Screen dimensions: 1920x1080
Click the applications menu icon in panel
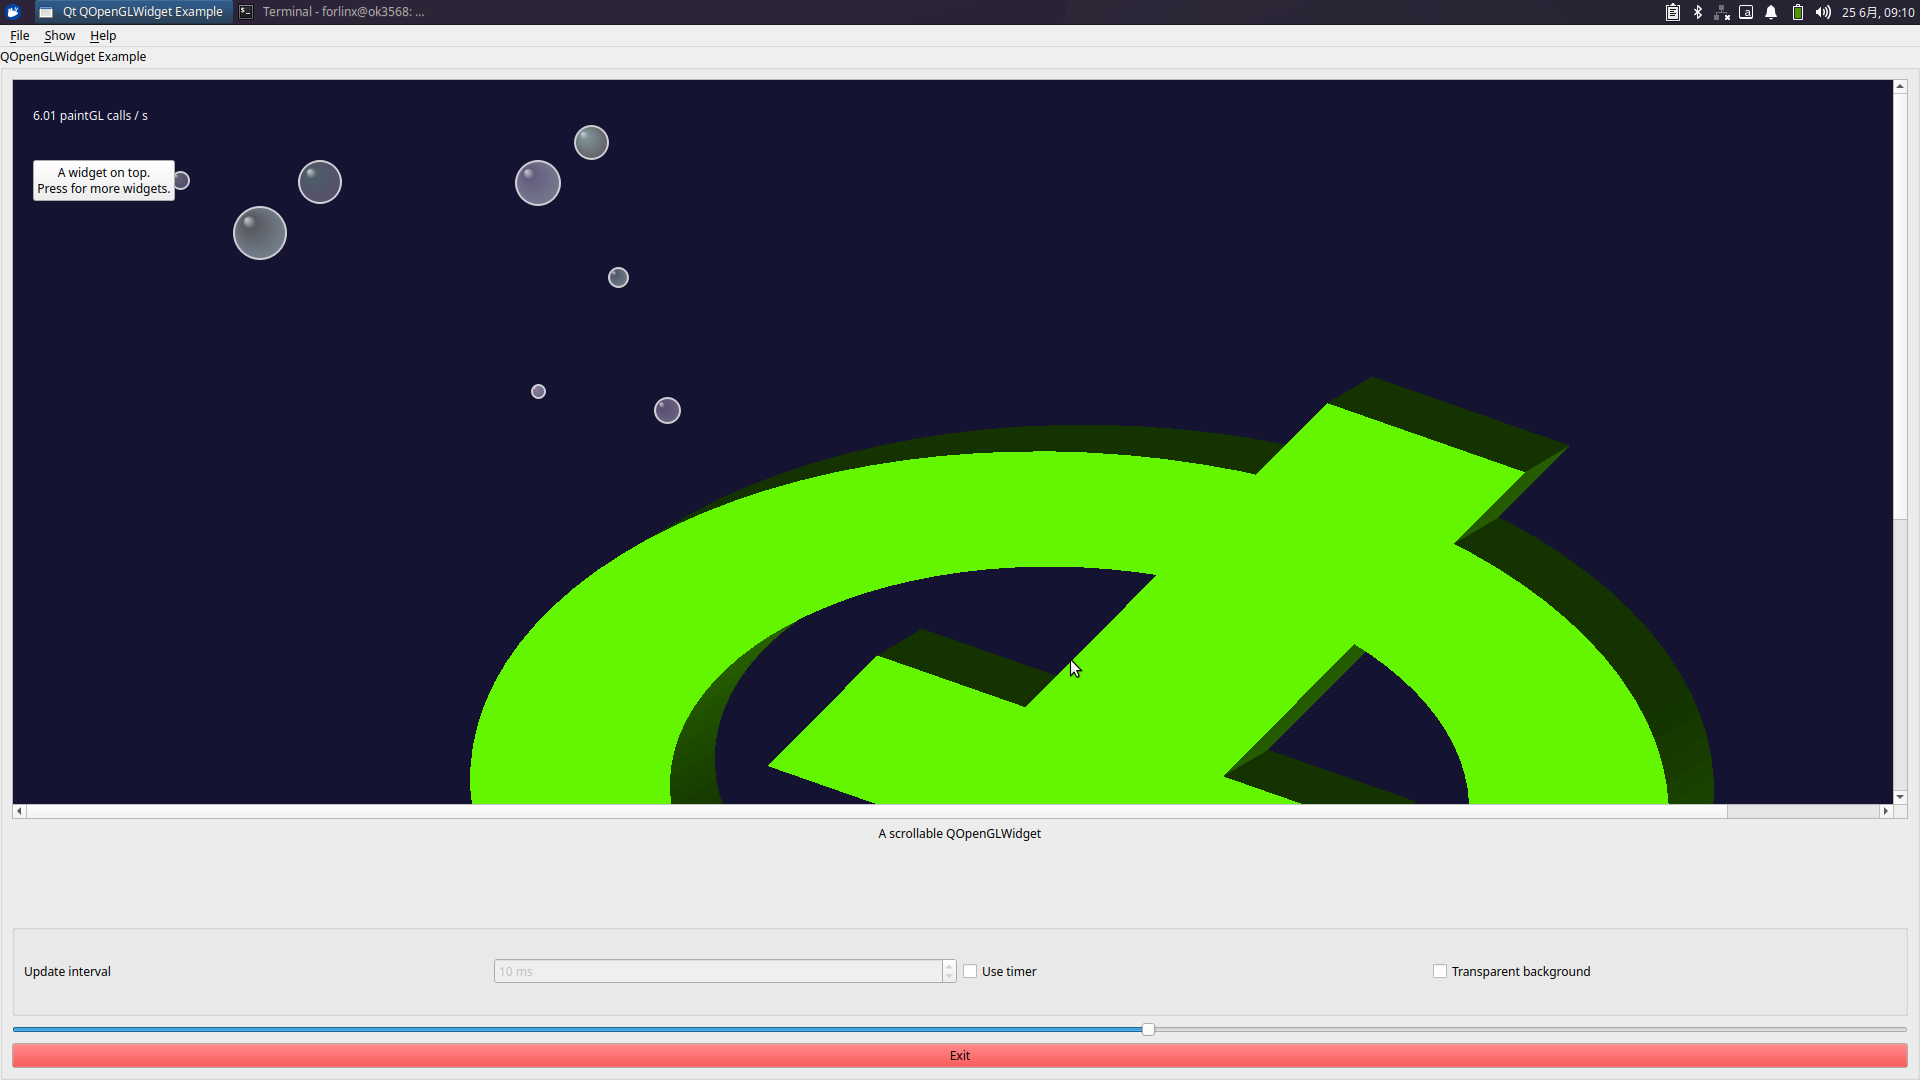click(13, 12)
